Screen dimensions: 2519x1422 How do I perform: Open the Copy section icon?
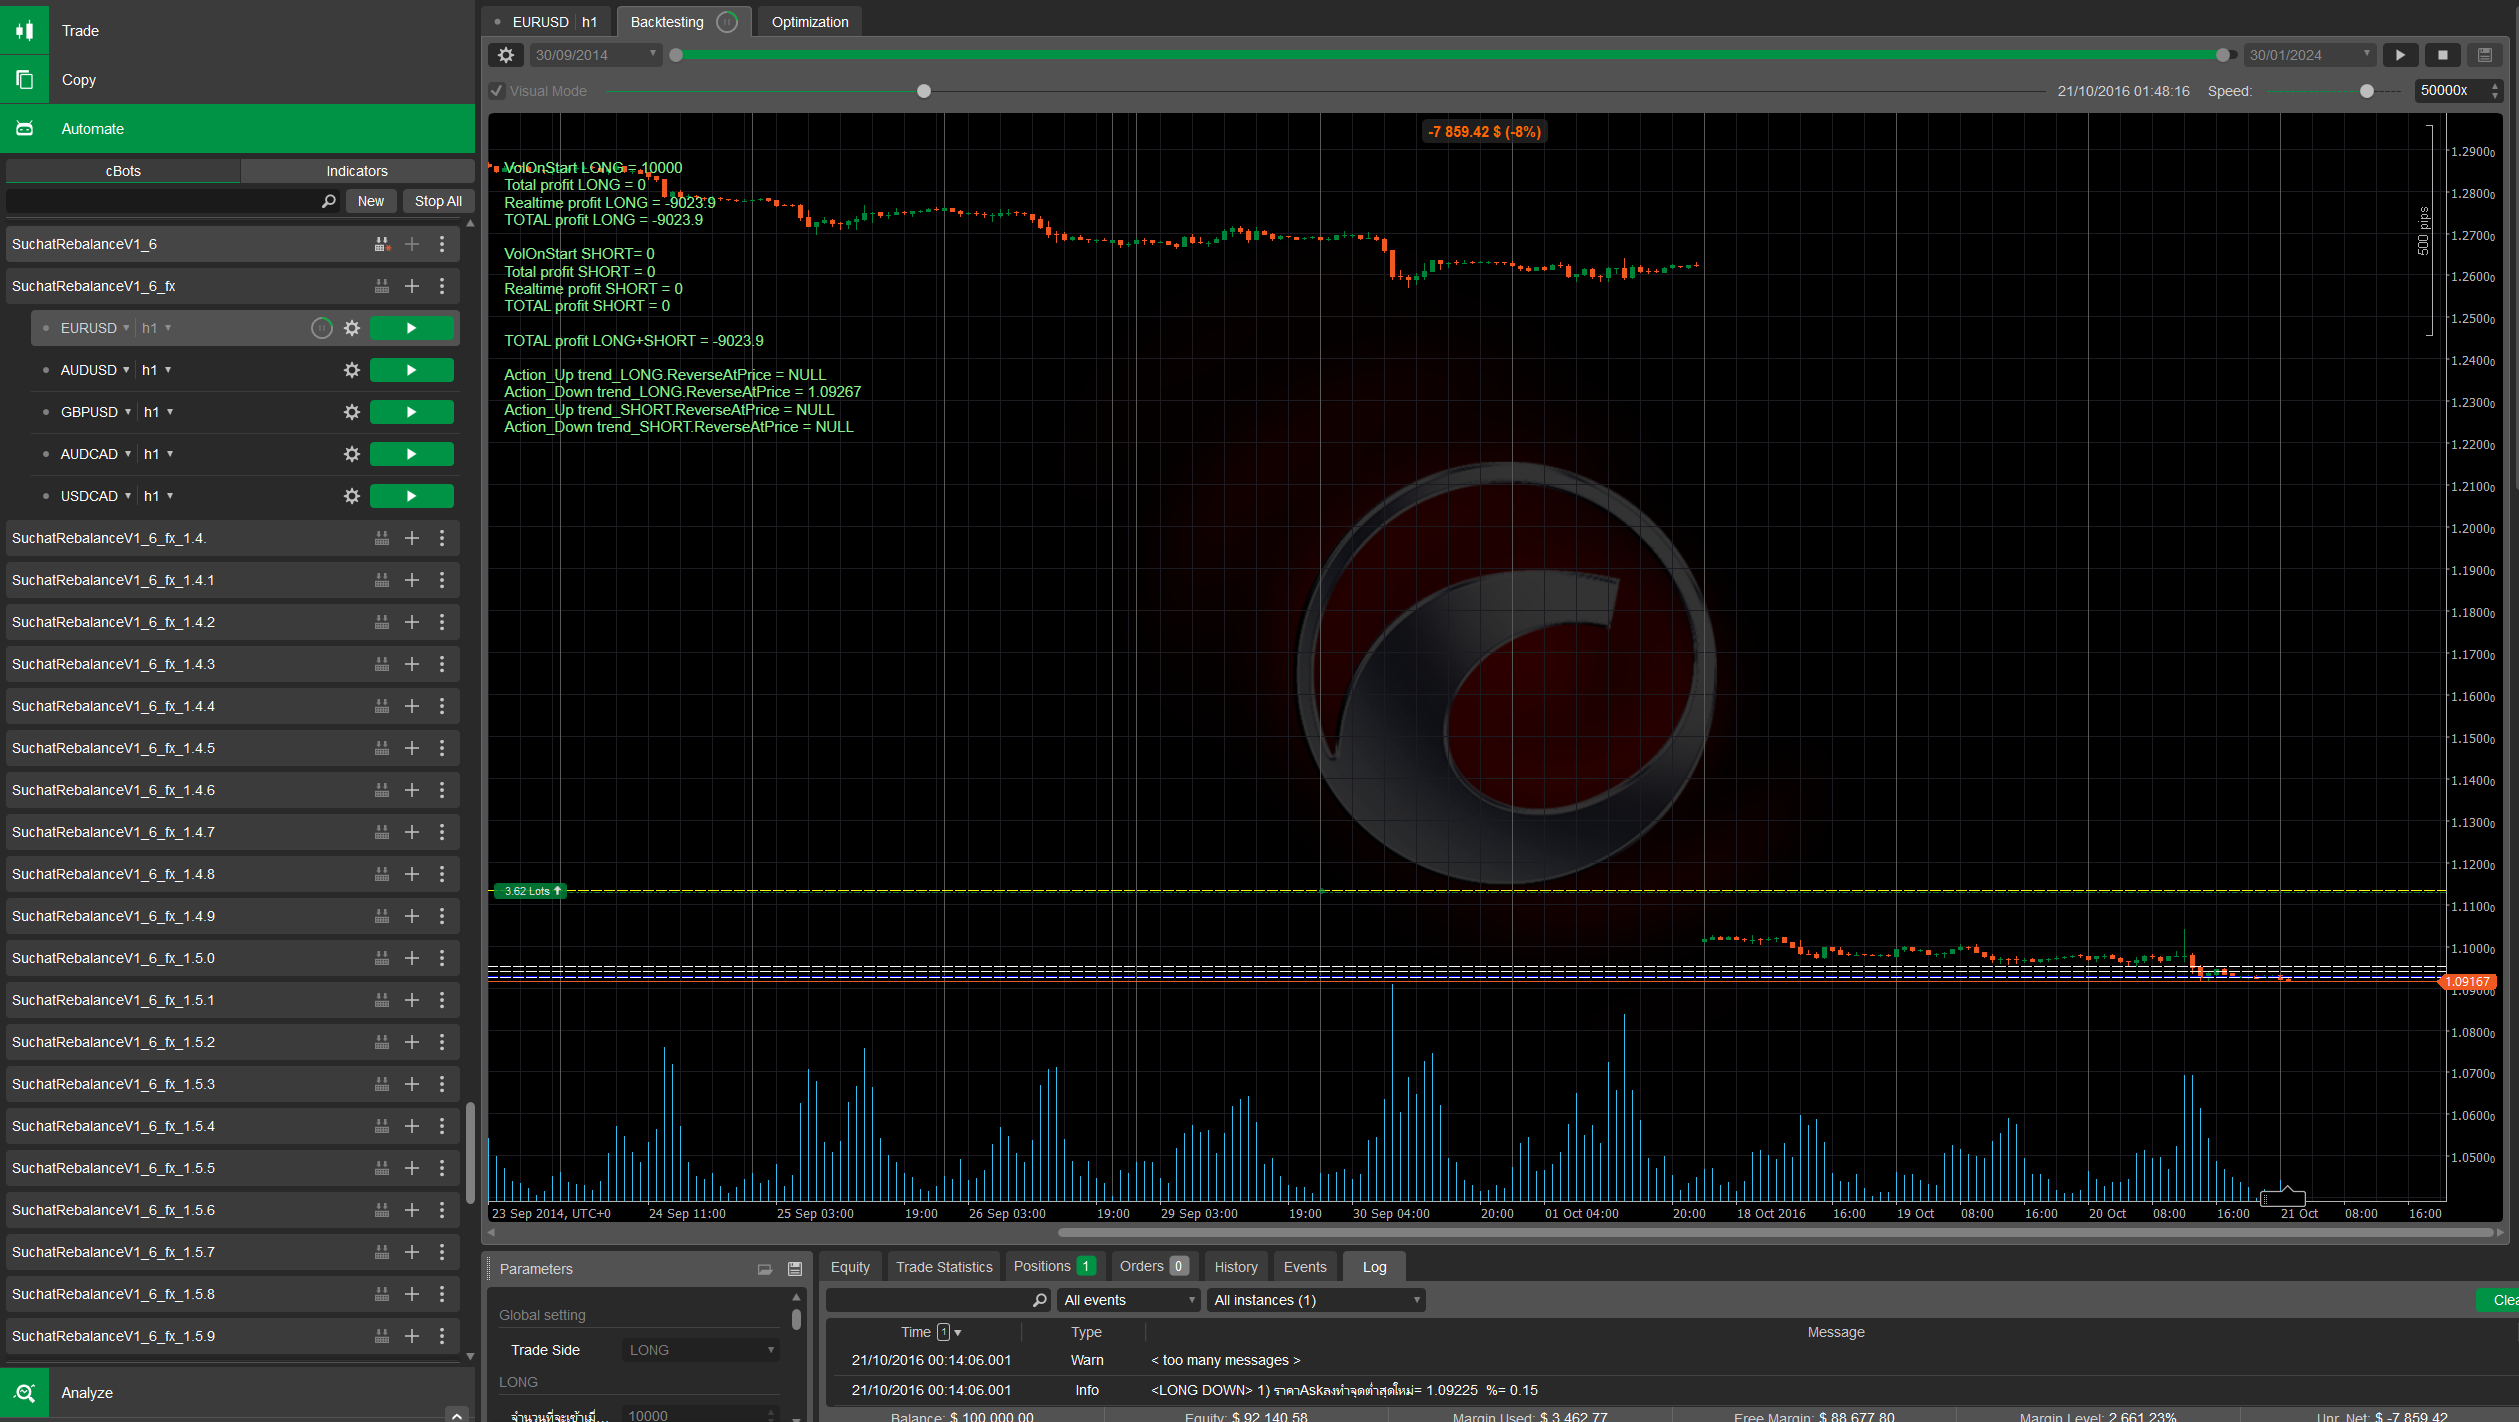[24, 79]
